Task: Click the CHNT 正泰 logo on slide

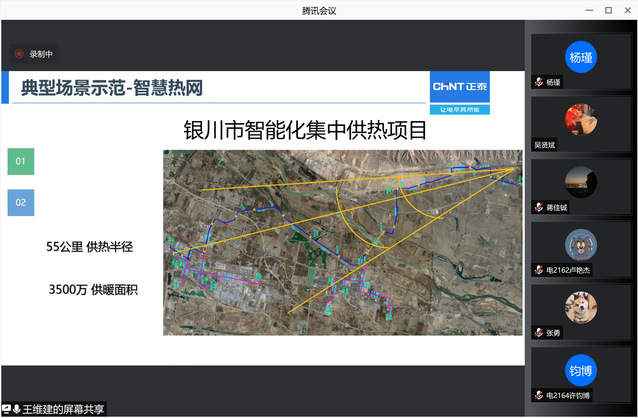Action: click(x=460, y=86)
